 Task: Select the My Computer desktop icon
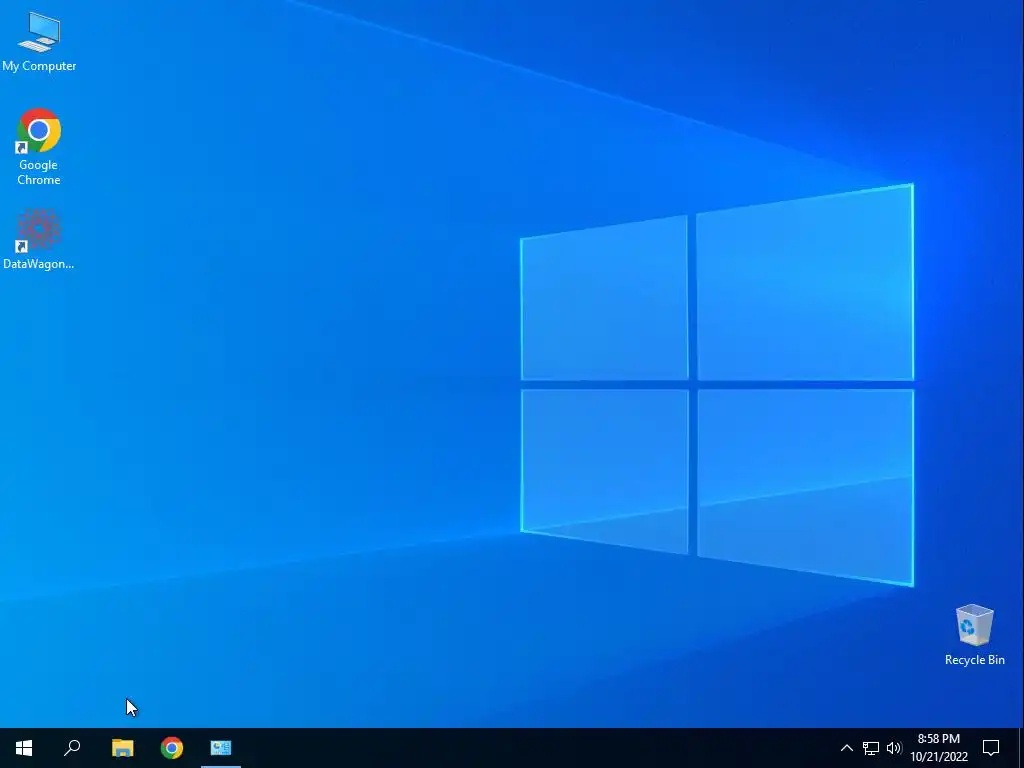39,41
